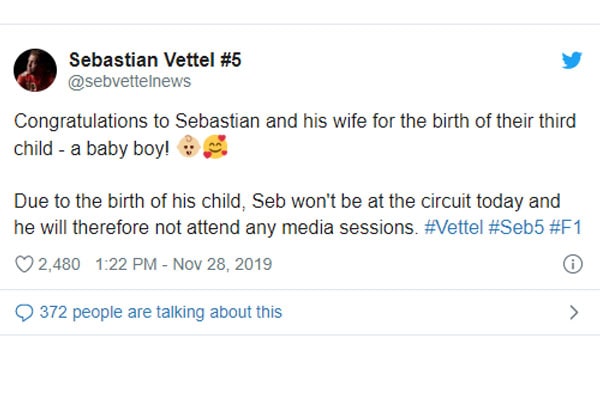Open the sebvettelnews profile avatar
The width and height of the screenshot is (600, 400).
point(34,70)
